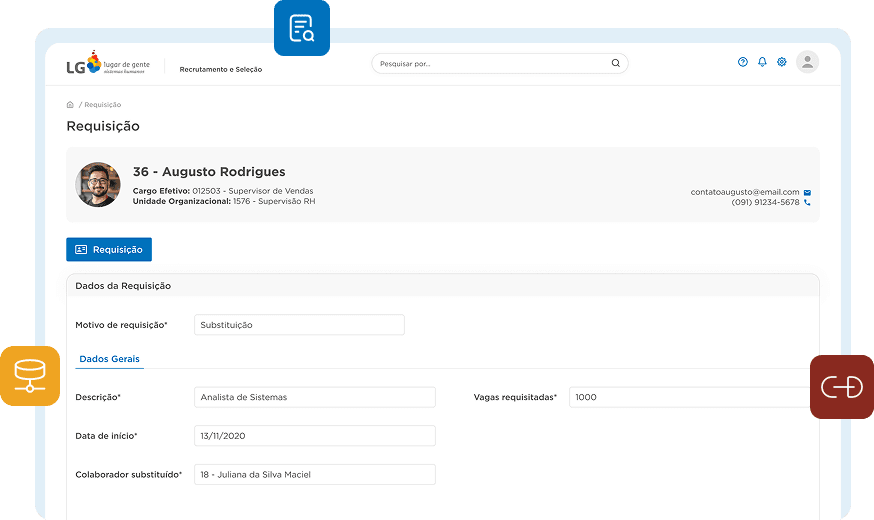Click the phone icon beside the number
The width and height of the screenshot is (874, 520).
click(807, 203)
